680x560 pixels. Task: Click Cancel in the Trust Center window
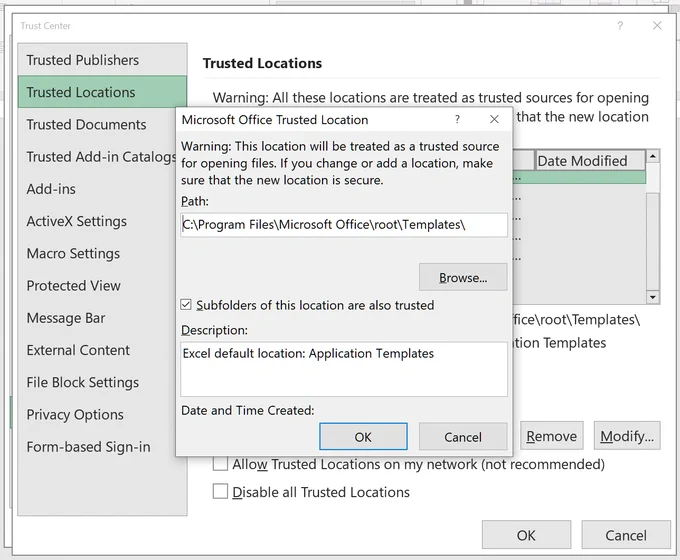626,535
